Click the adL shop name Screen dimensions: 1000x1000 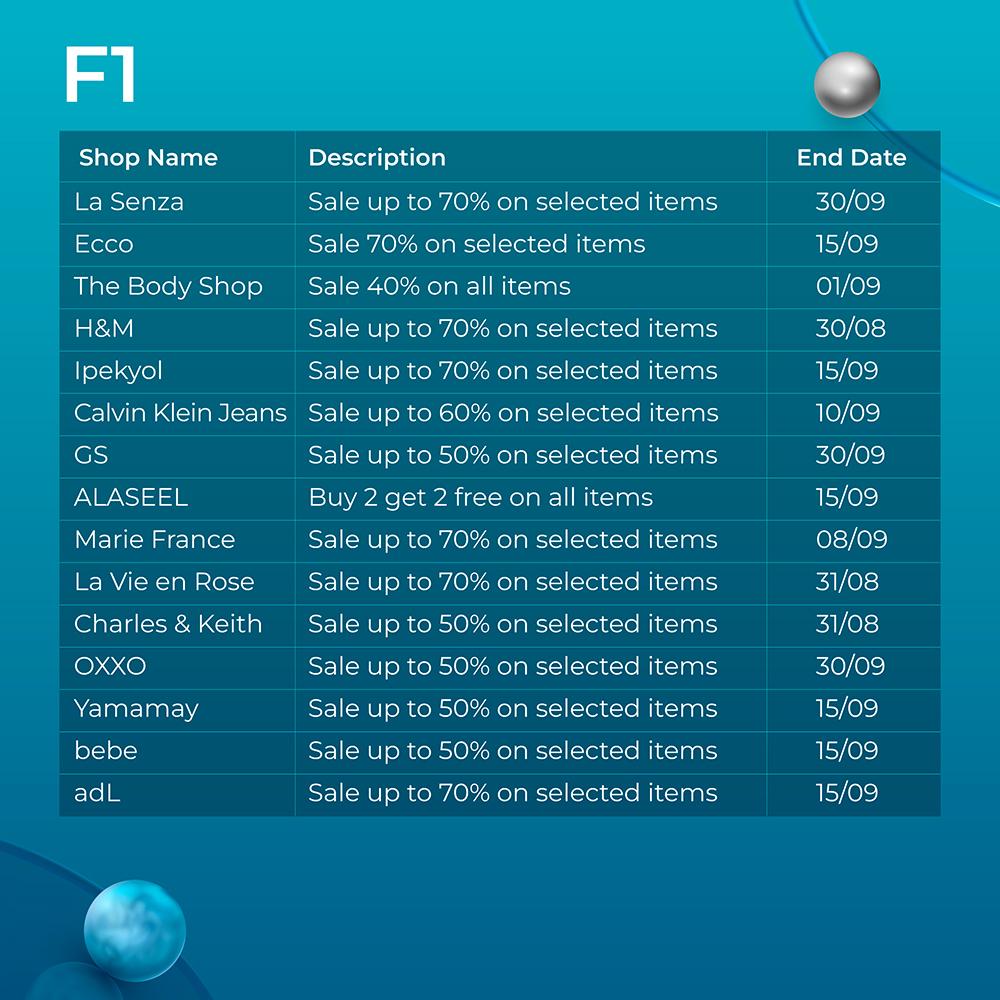(x=97, y=793)
